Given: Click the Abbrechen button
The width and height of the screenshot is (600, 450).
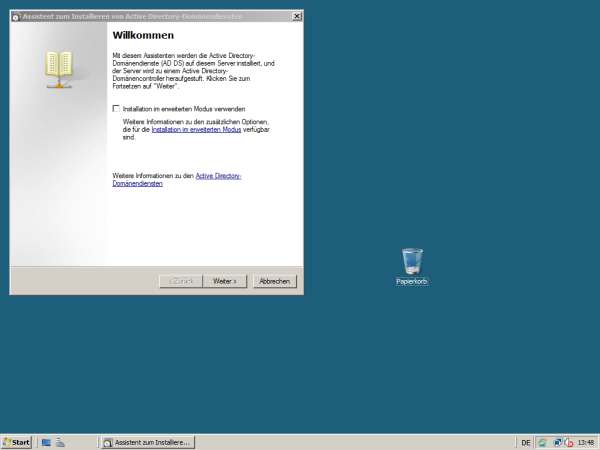Looking at the screenshot, I should 274,281.
